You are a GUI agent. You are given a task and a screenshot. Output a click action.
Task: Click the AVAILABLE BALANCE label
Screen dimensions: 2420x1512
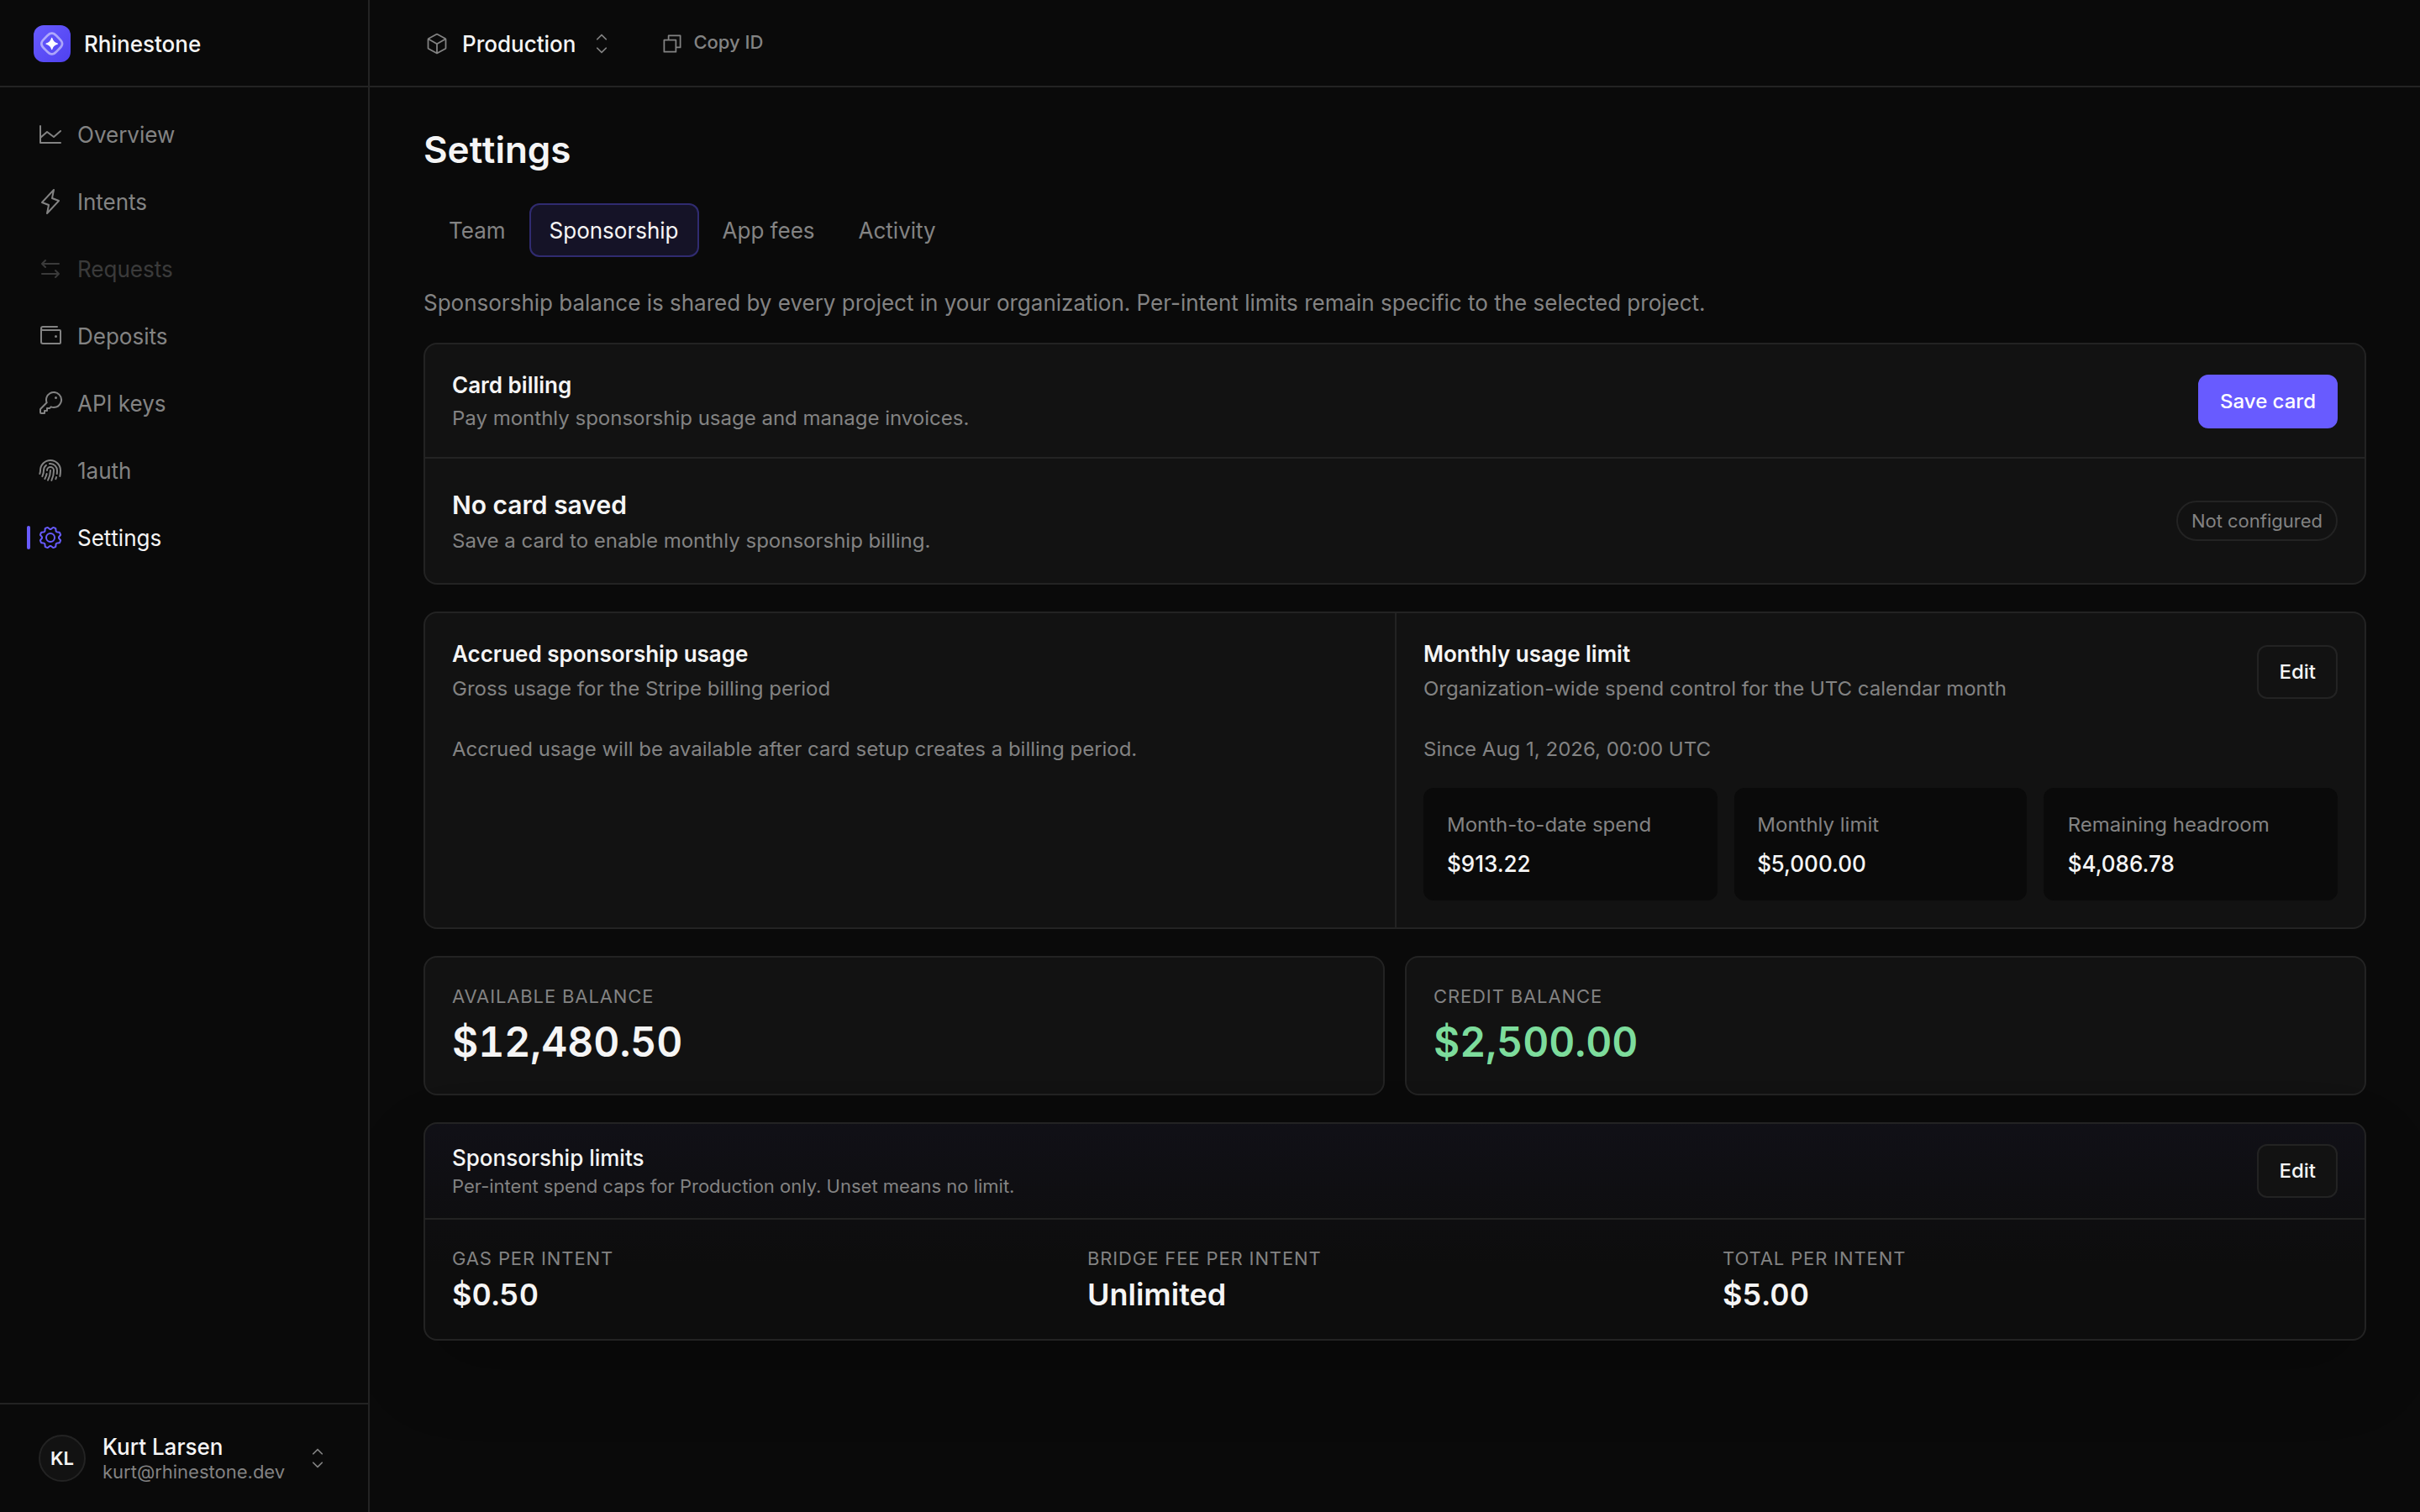(x=552, y=996)
